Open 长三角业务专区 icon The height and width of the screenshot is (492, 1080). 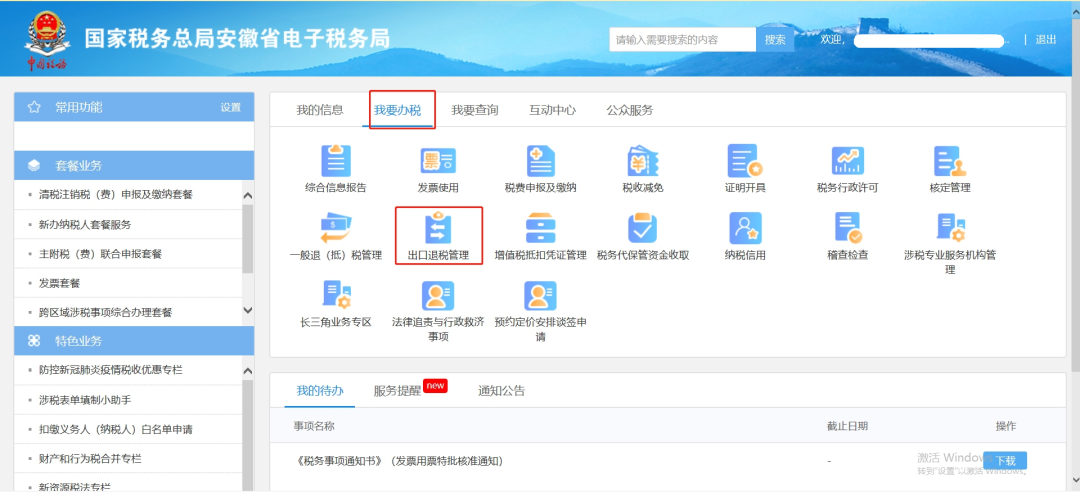tap(336, 295)
